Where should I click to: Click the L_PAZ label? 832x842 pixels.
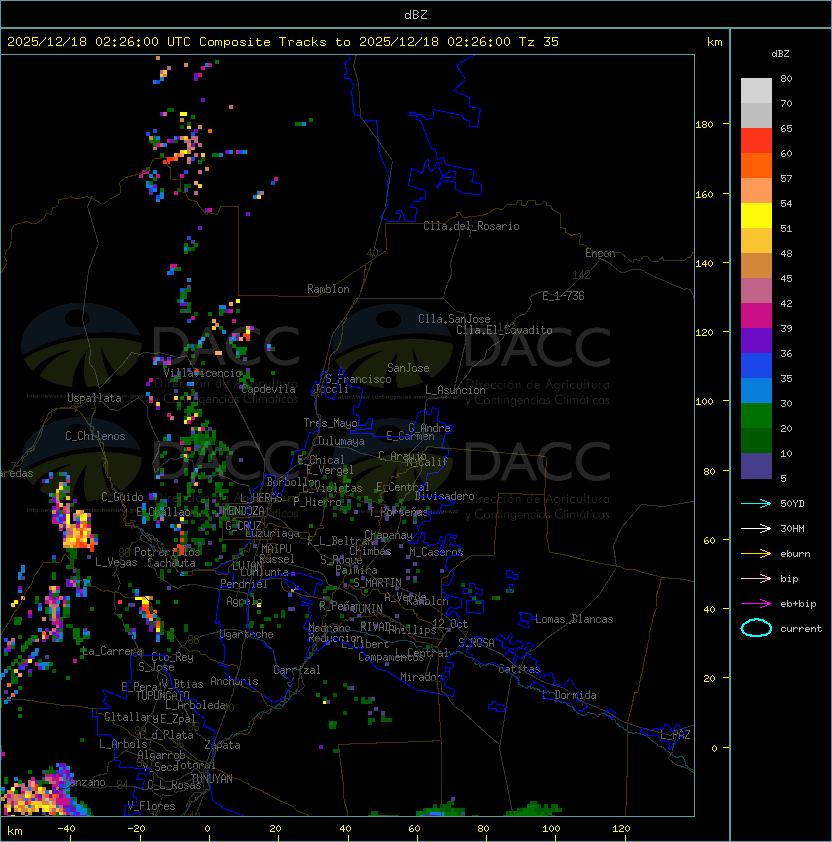click(x=675, y=735)
